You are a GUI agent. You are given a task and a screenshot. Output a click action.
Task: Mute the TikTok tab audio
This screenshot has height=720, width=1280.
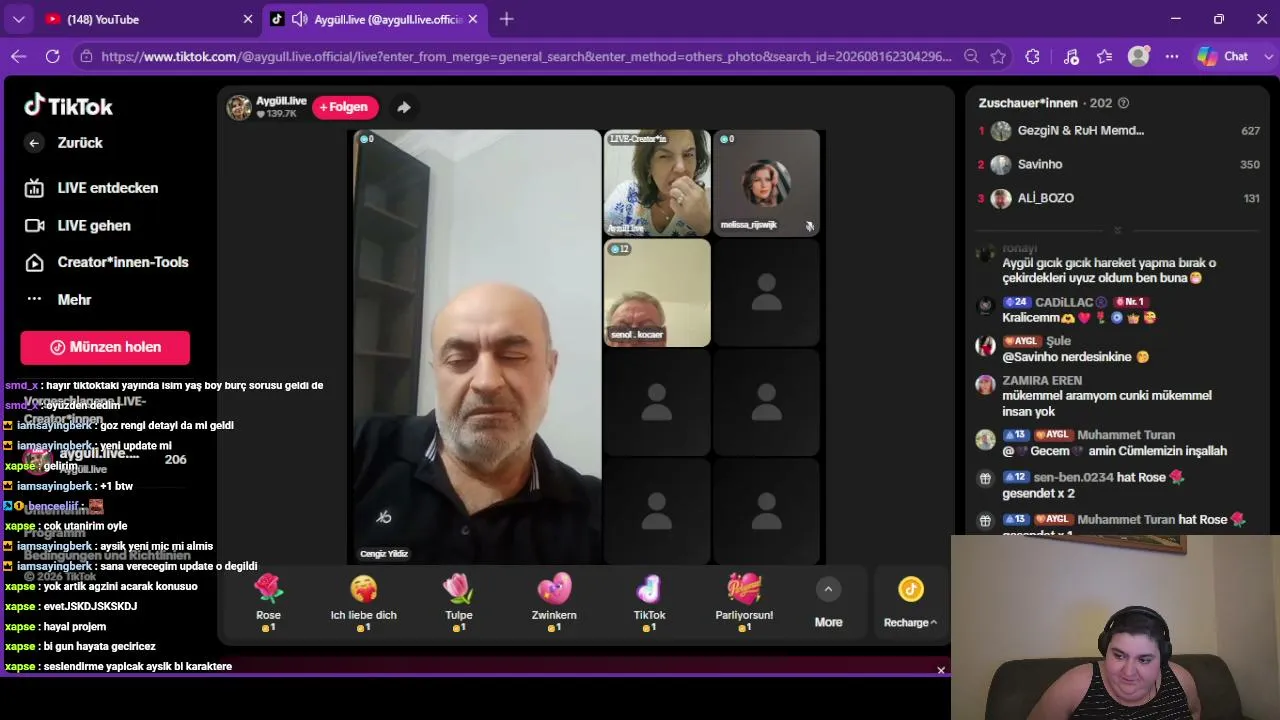click(299, 19)
